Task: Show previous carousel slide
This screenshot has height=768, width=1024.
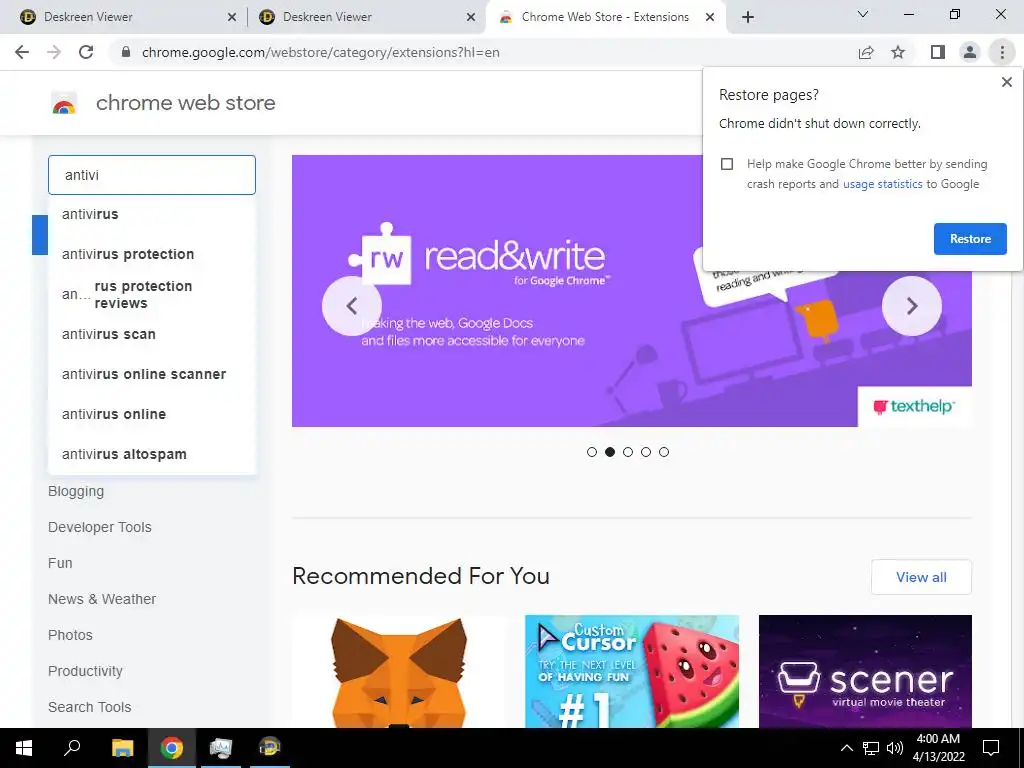Action: coord(351,306)
